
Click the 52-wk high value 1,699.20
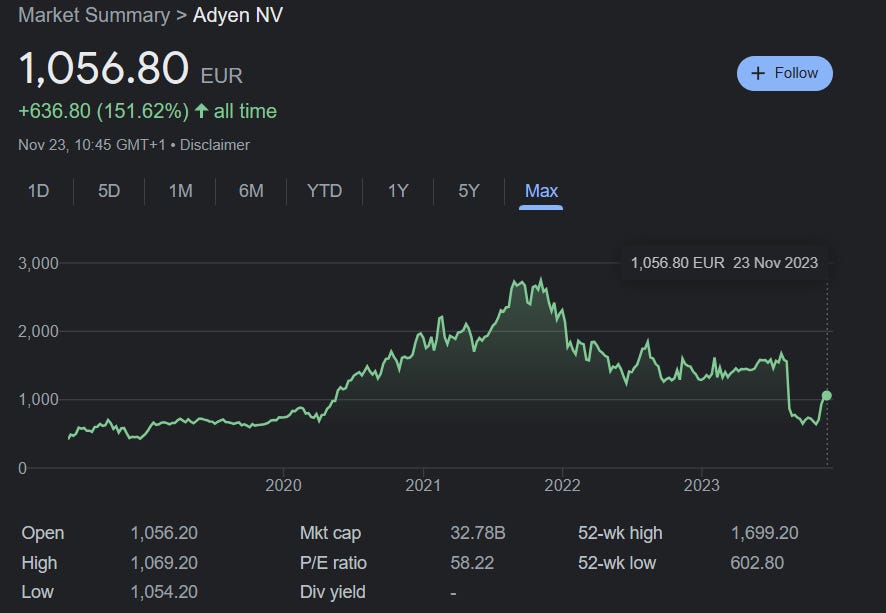point(765,533)
